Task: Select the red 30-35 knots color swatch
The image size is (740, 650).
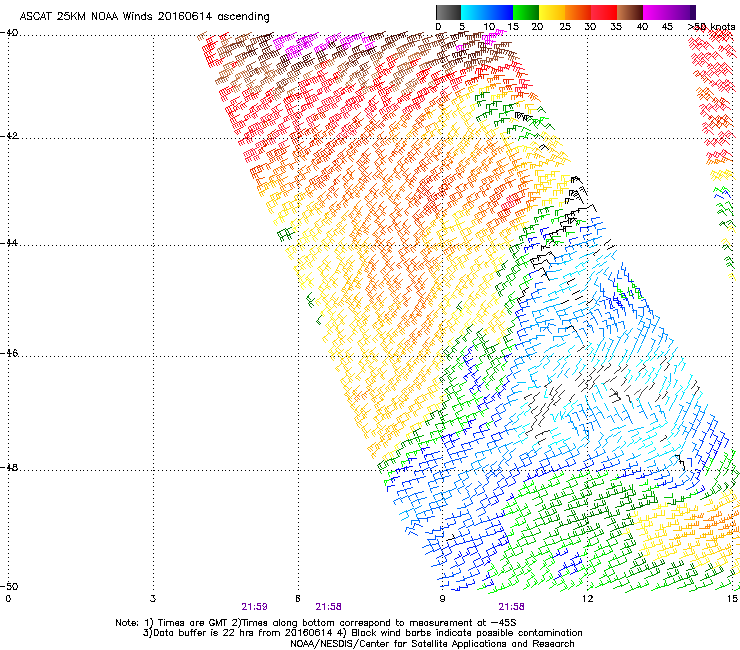Action: (x=604, y=12)
